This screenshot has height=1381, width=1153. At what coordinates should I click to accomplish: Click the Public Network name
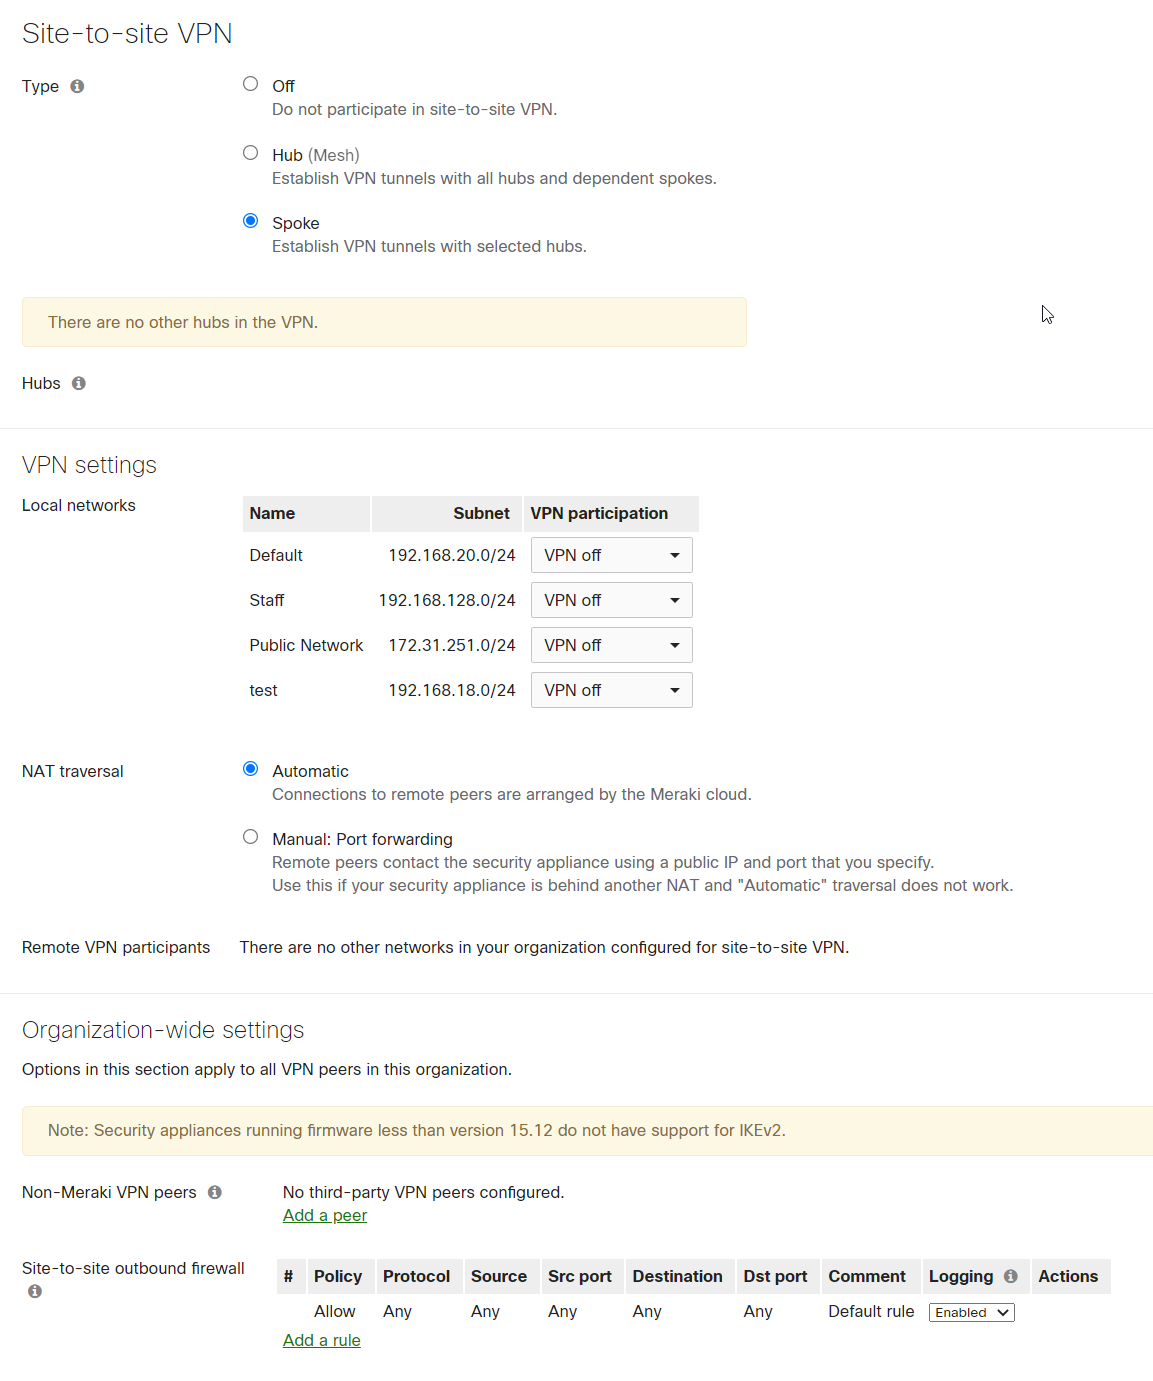tap(306, 645)
